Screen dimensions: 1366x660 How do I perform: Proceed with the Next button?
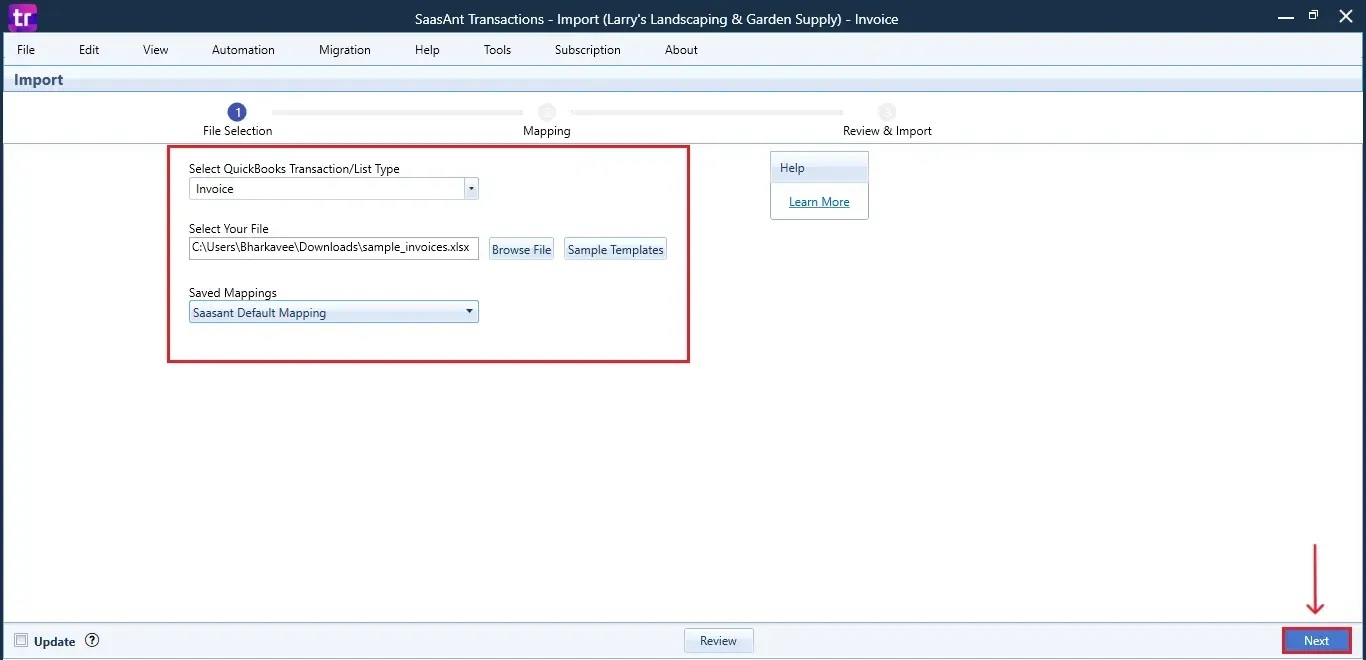(1316, 641)
